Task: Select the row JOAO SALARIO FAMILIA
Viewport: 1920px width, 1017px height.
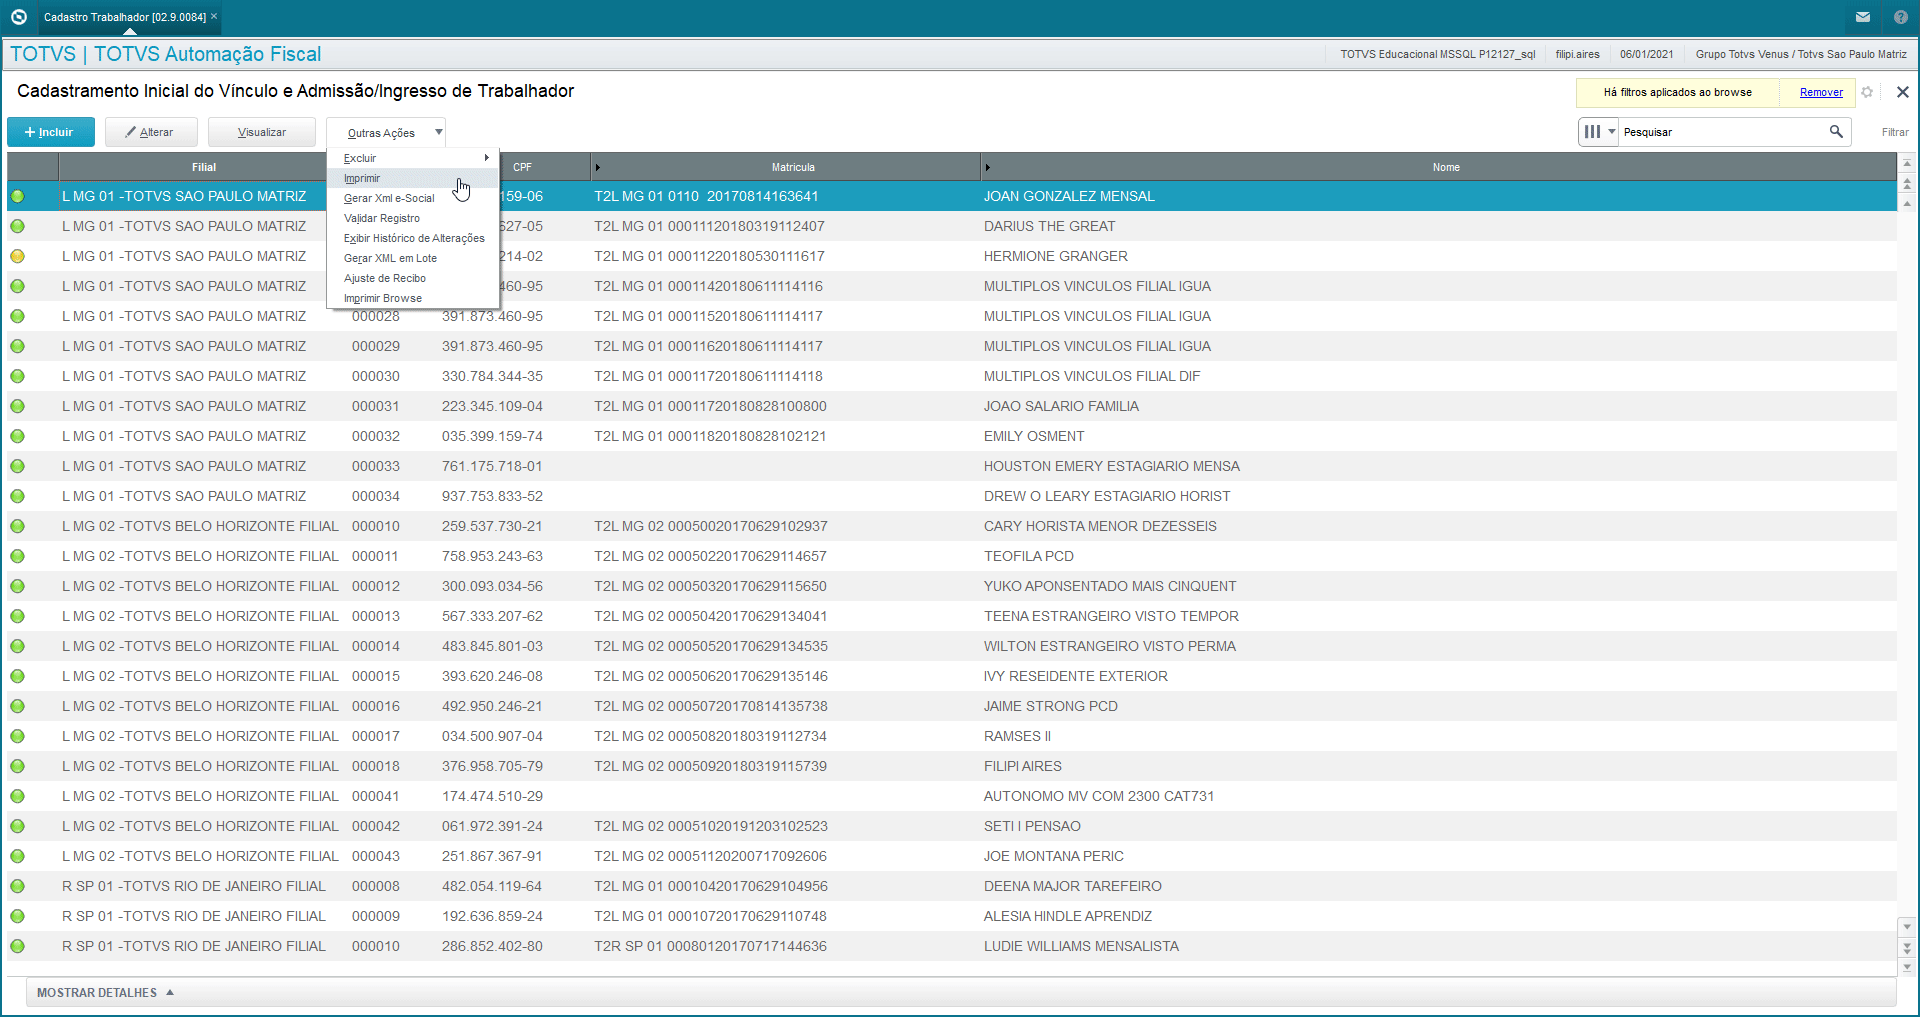Action: click(x=952, y=406)
